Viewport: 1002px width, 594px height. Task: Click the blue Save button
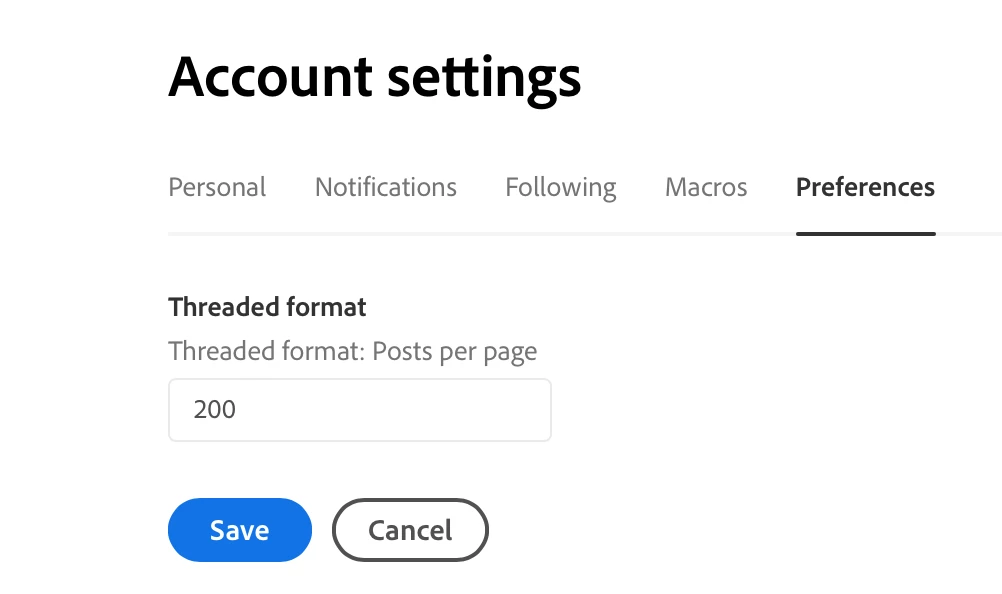240,530
